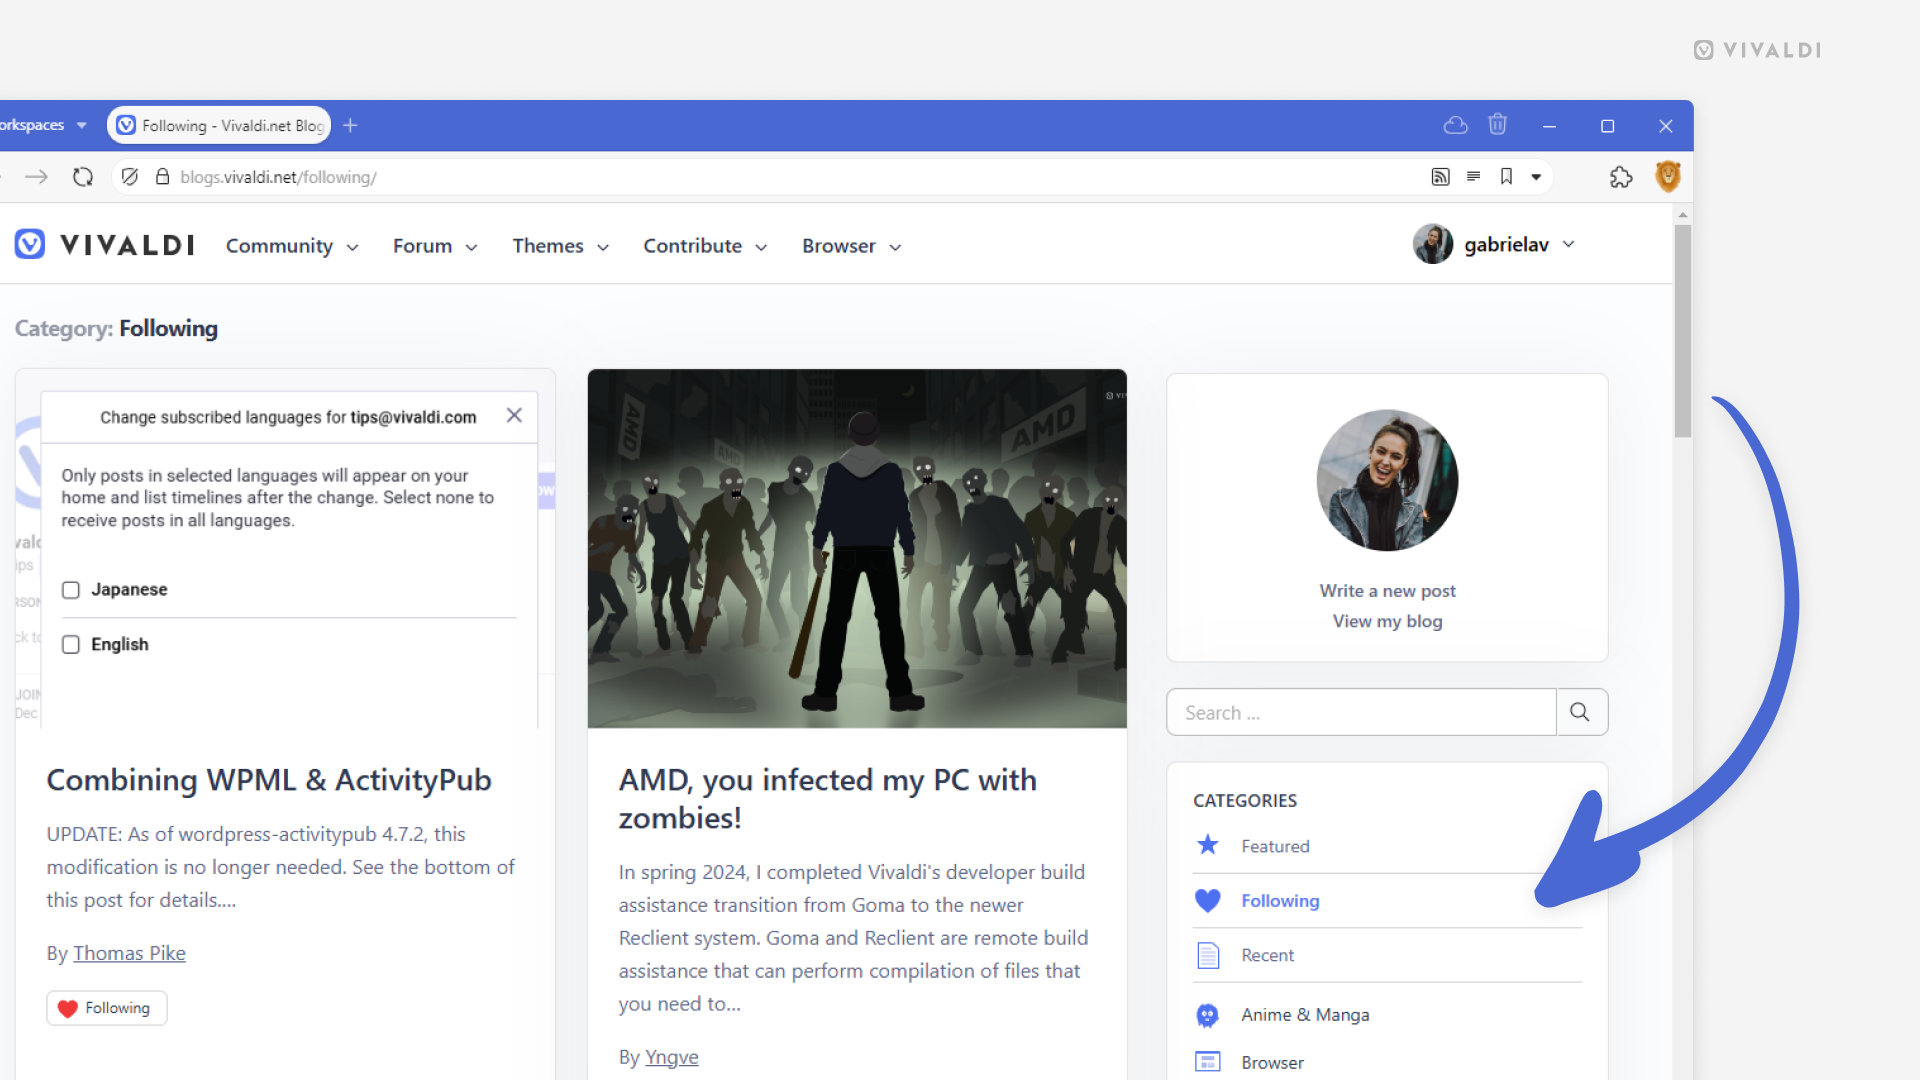Image resolution: width=1920 pixels, height=1080 pixels.
Task: Close the subscribed languages dialog
Action: point(514,415)
